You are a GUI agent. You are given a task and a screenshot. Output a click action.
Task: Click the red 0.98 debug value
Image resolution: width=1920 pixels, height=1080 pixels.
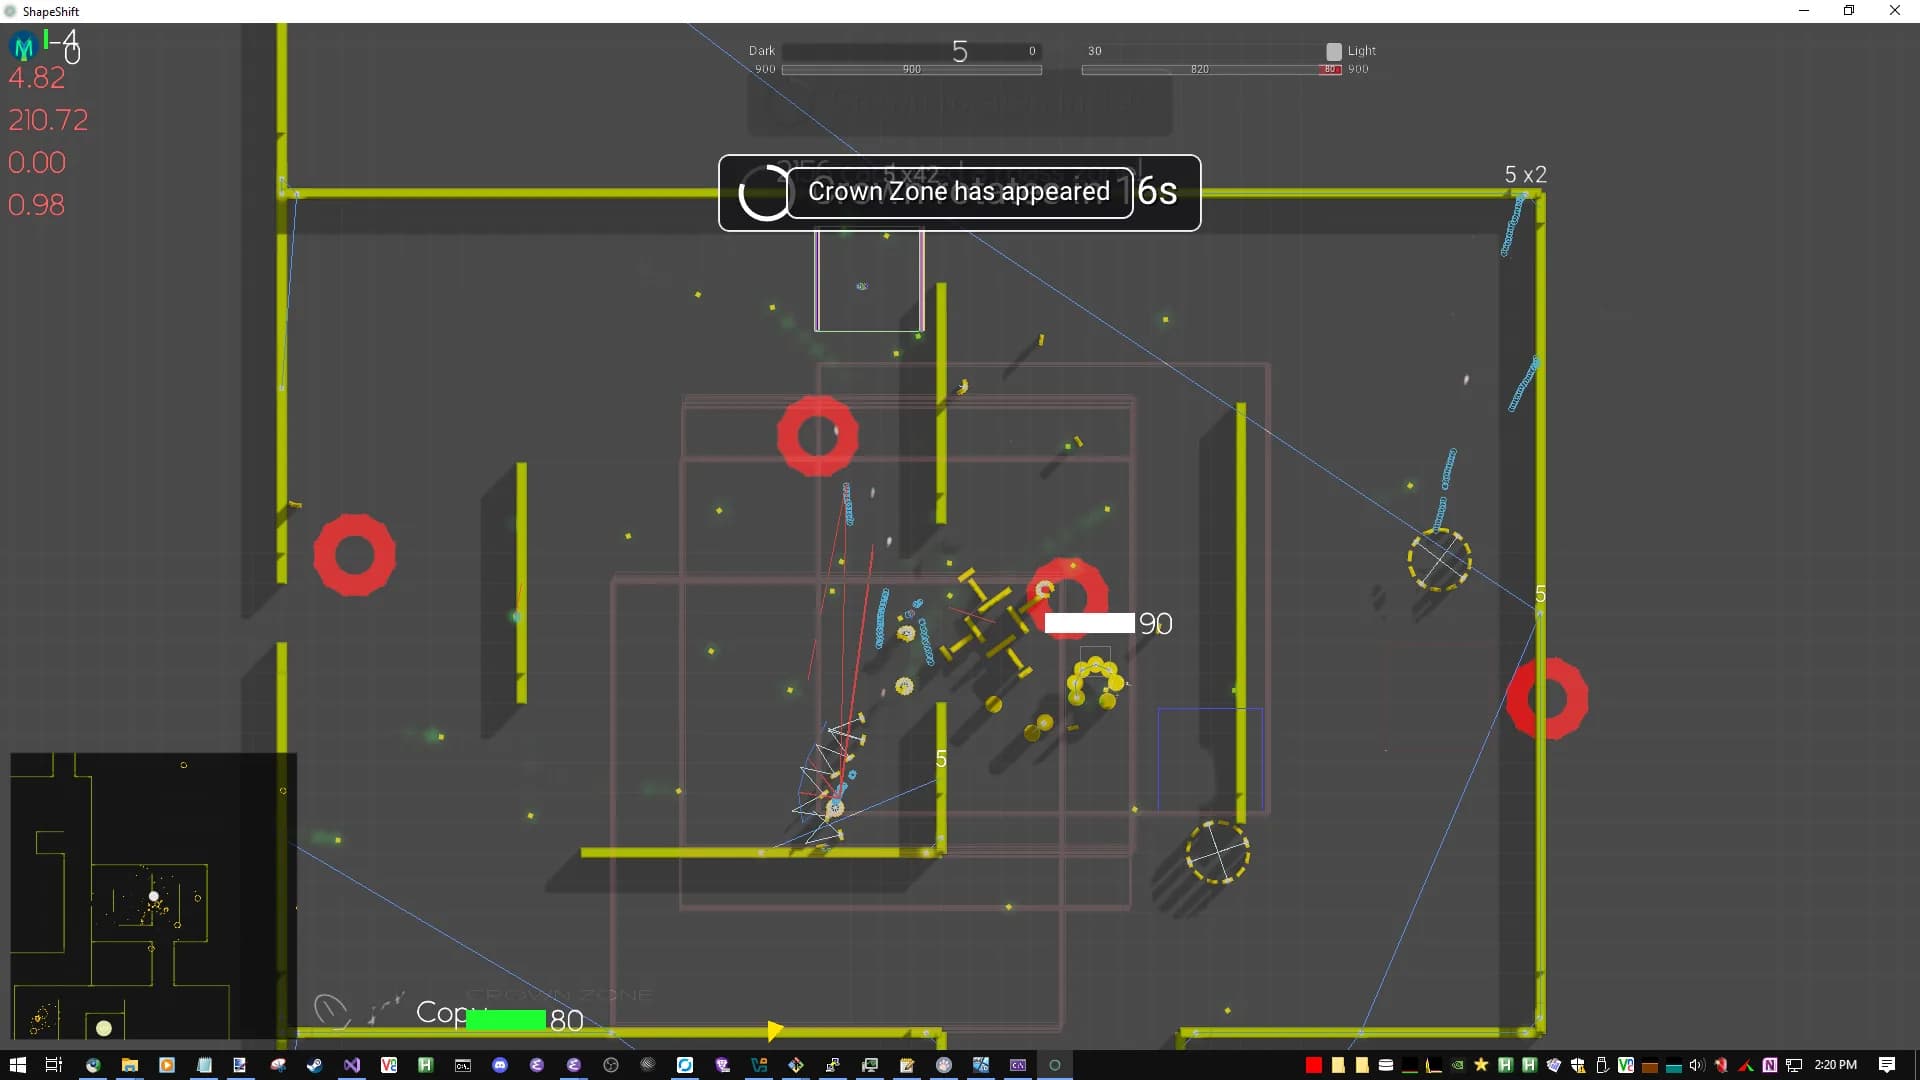pos(37,205)
